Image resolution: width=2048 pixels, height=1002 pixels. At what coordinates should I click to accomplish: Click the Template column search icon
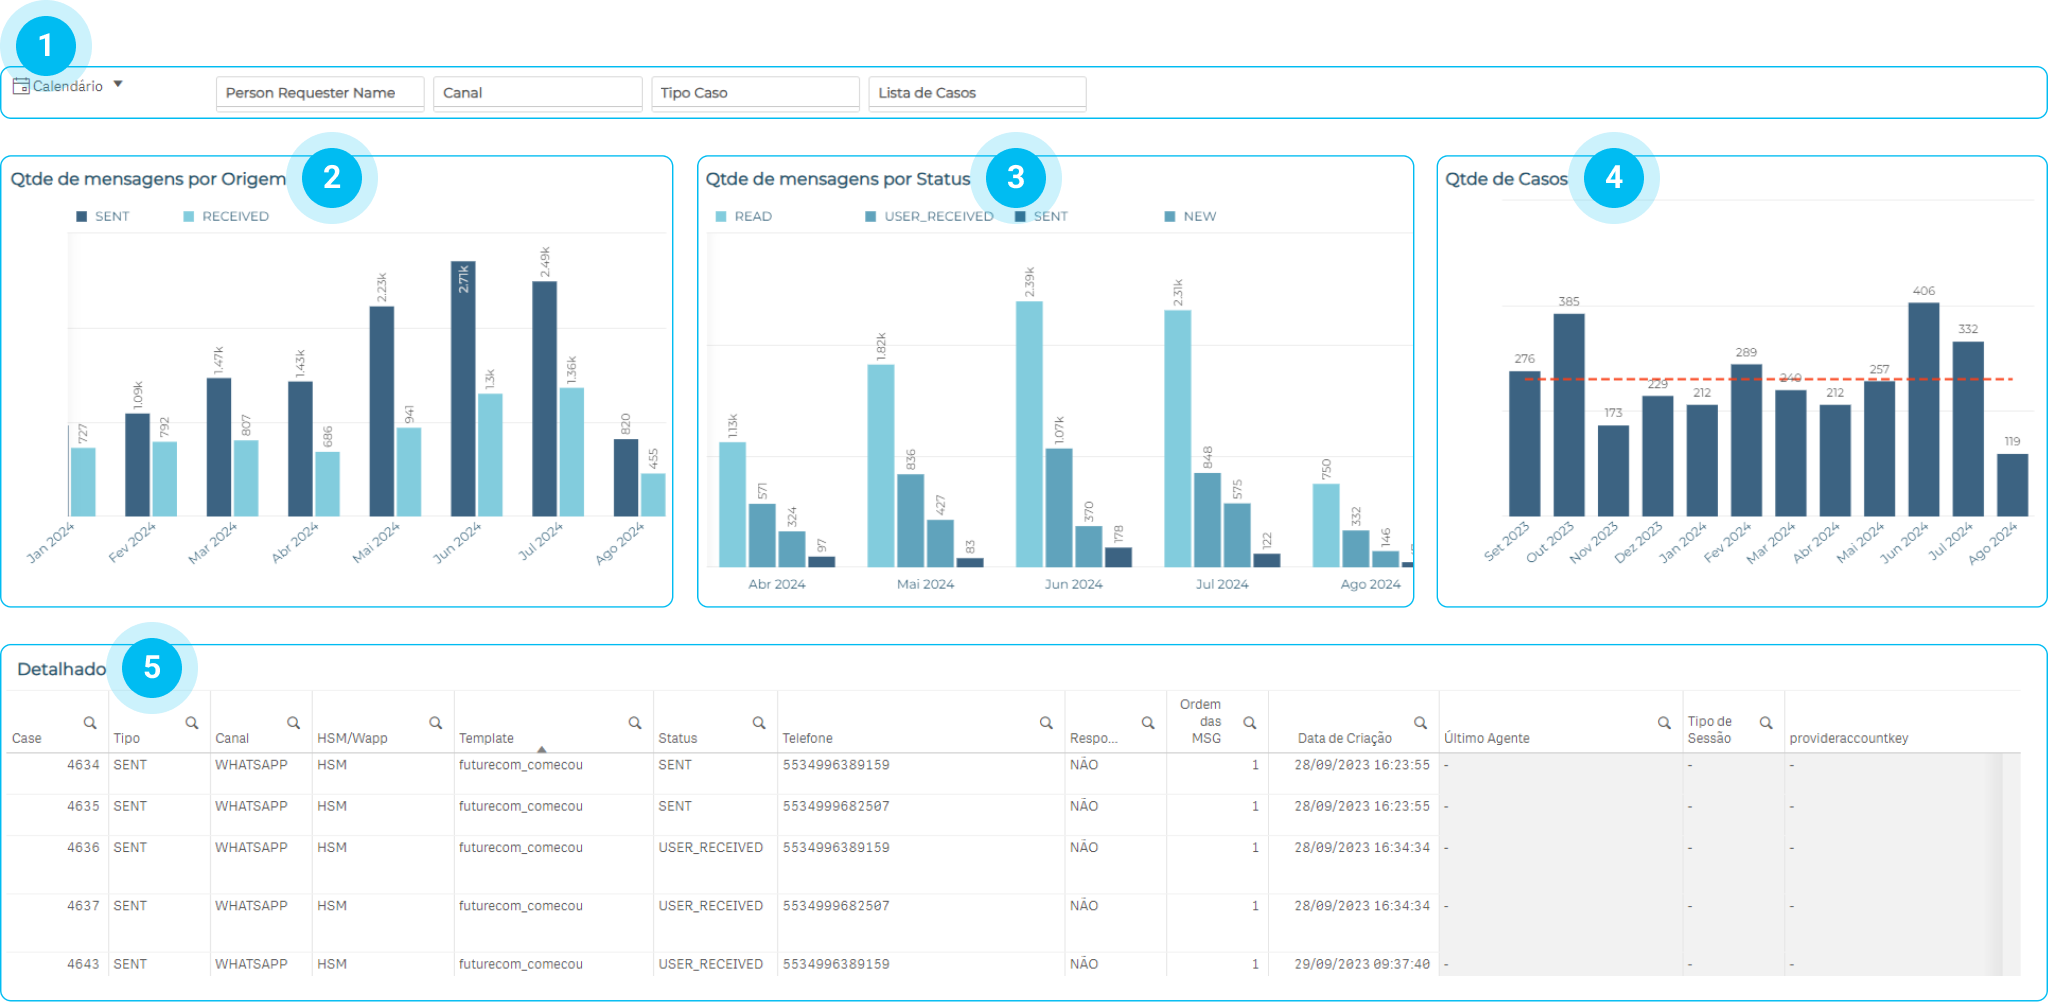pos(635,723)
